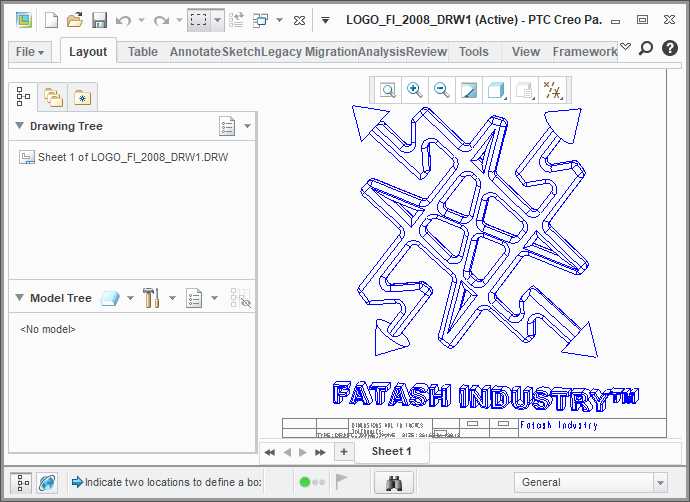Open the Model Tree settings dropdown arrow
Image resolution: width=690 pixels, height=502 pixels.
pos(172,298)
